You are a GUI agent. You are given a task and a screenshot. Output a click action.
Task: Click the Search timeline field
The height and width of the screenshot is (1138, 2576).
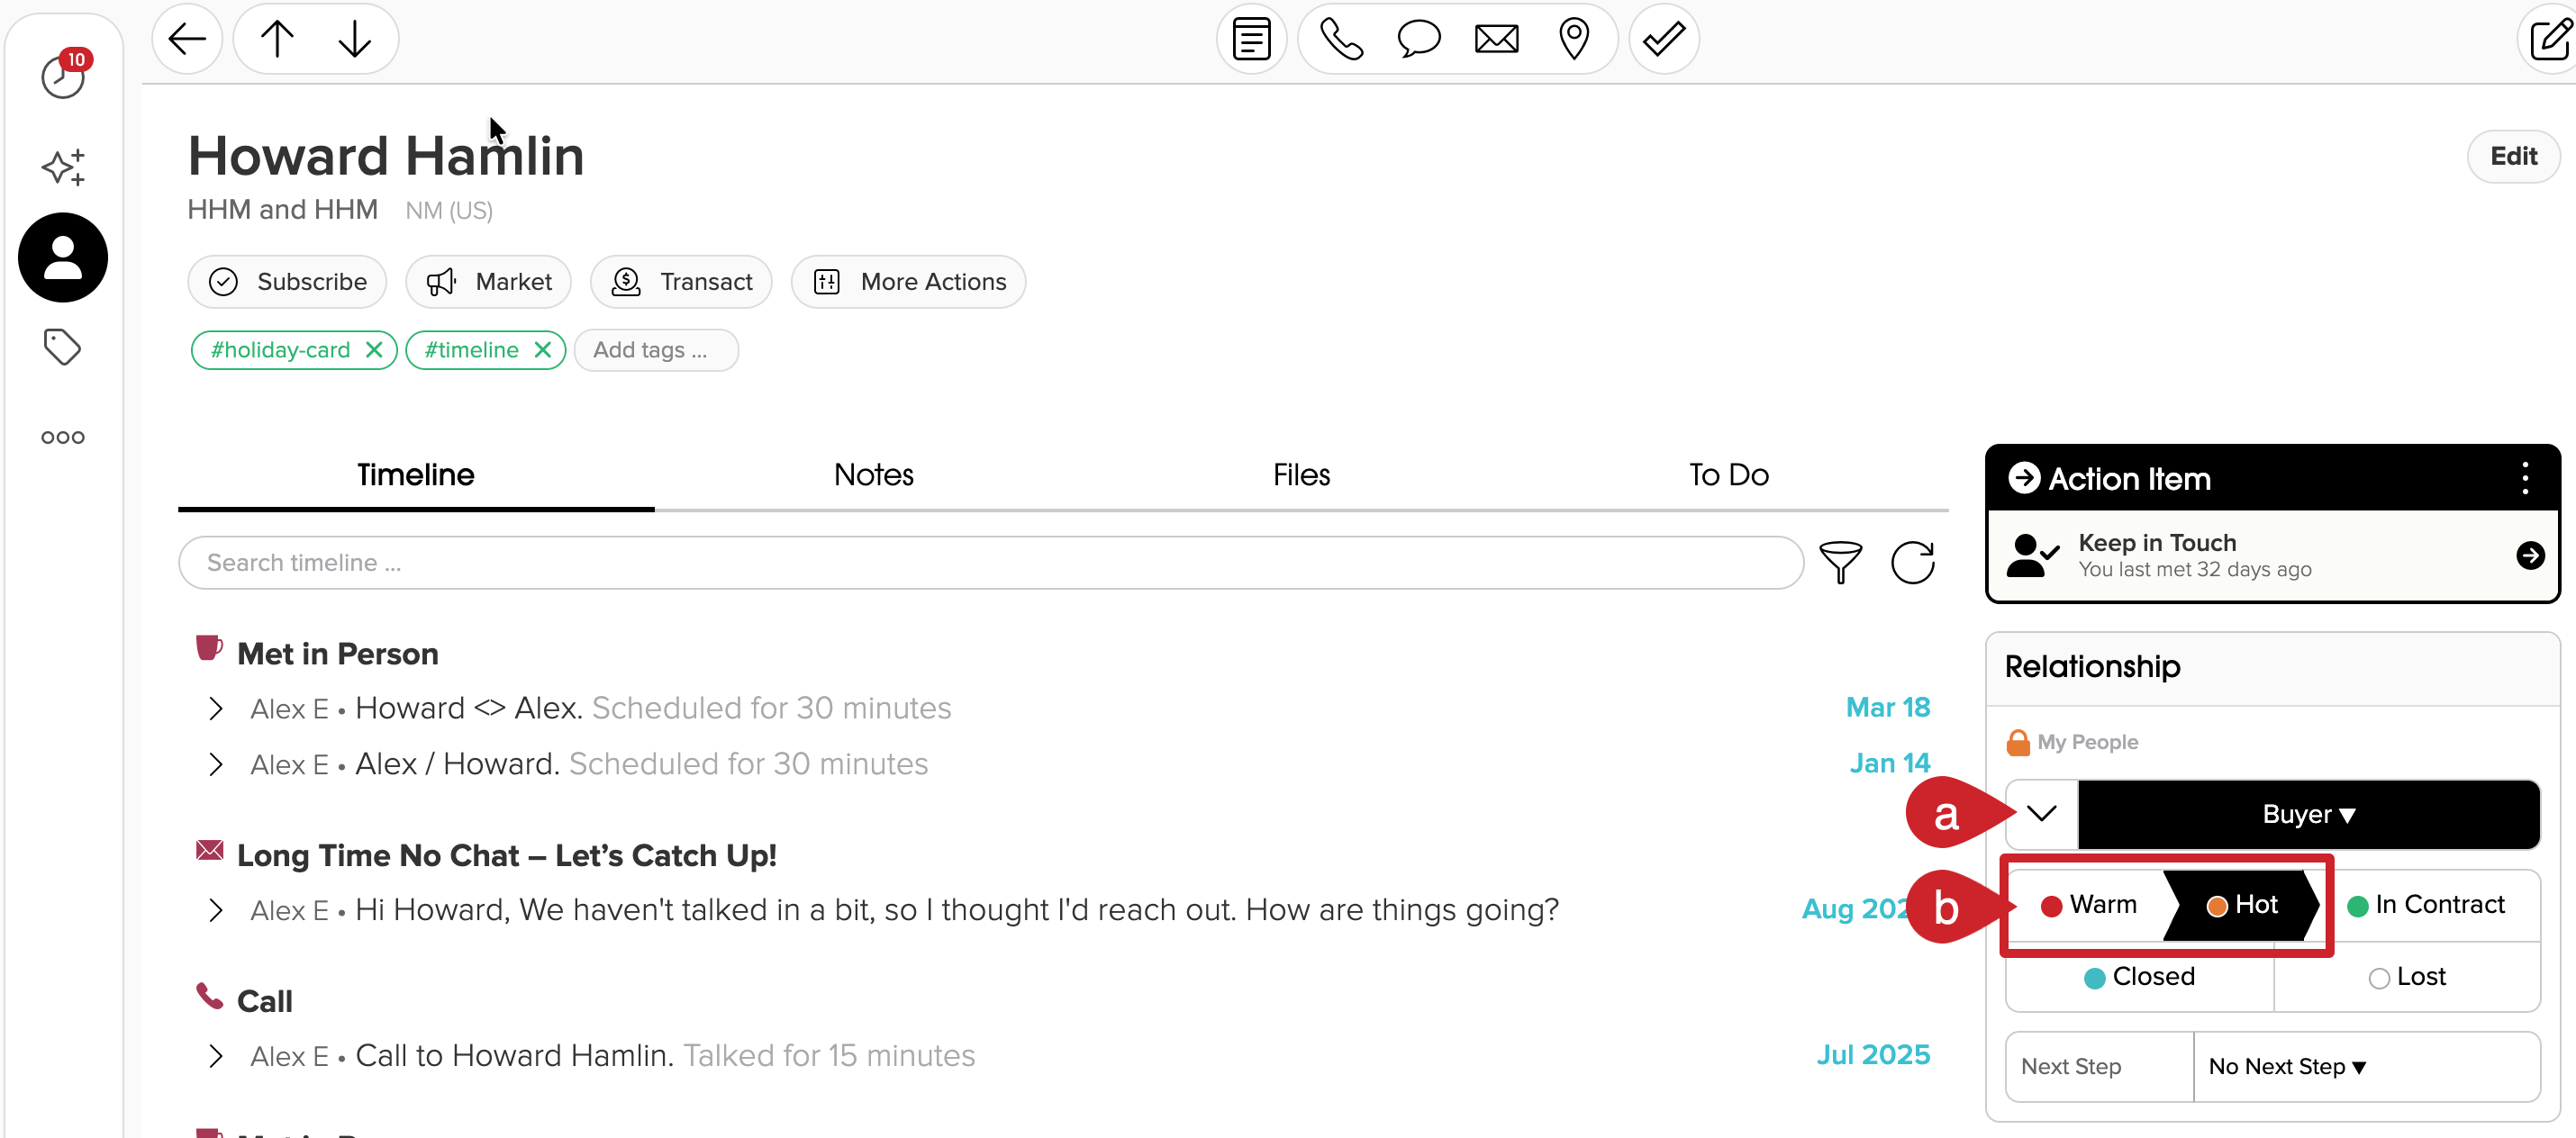coord(990,563)
